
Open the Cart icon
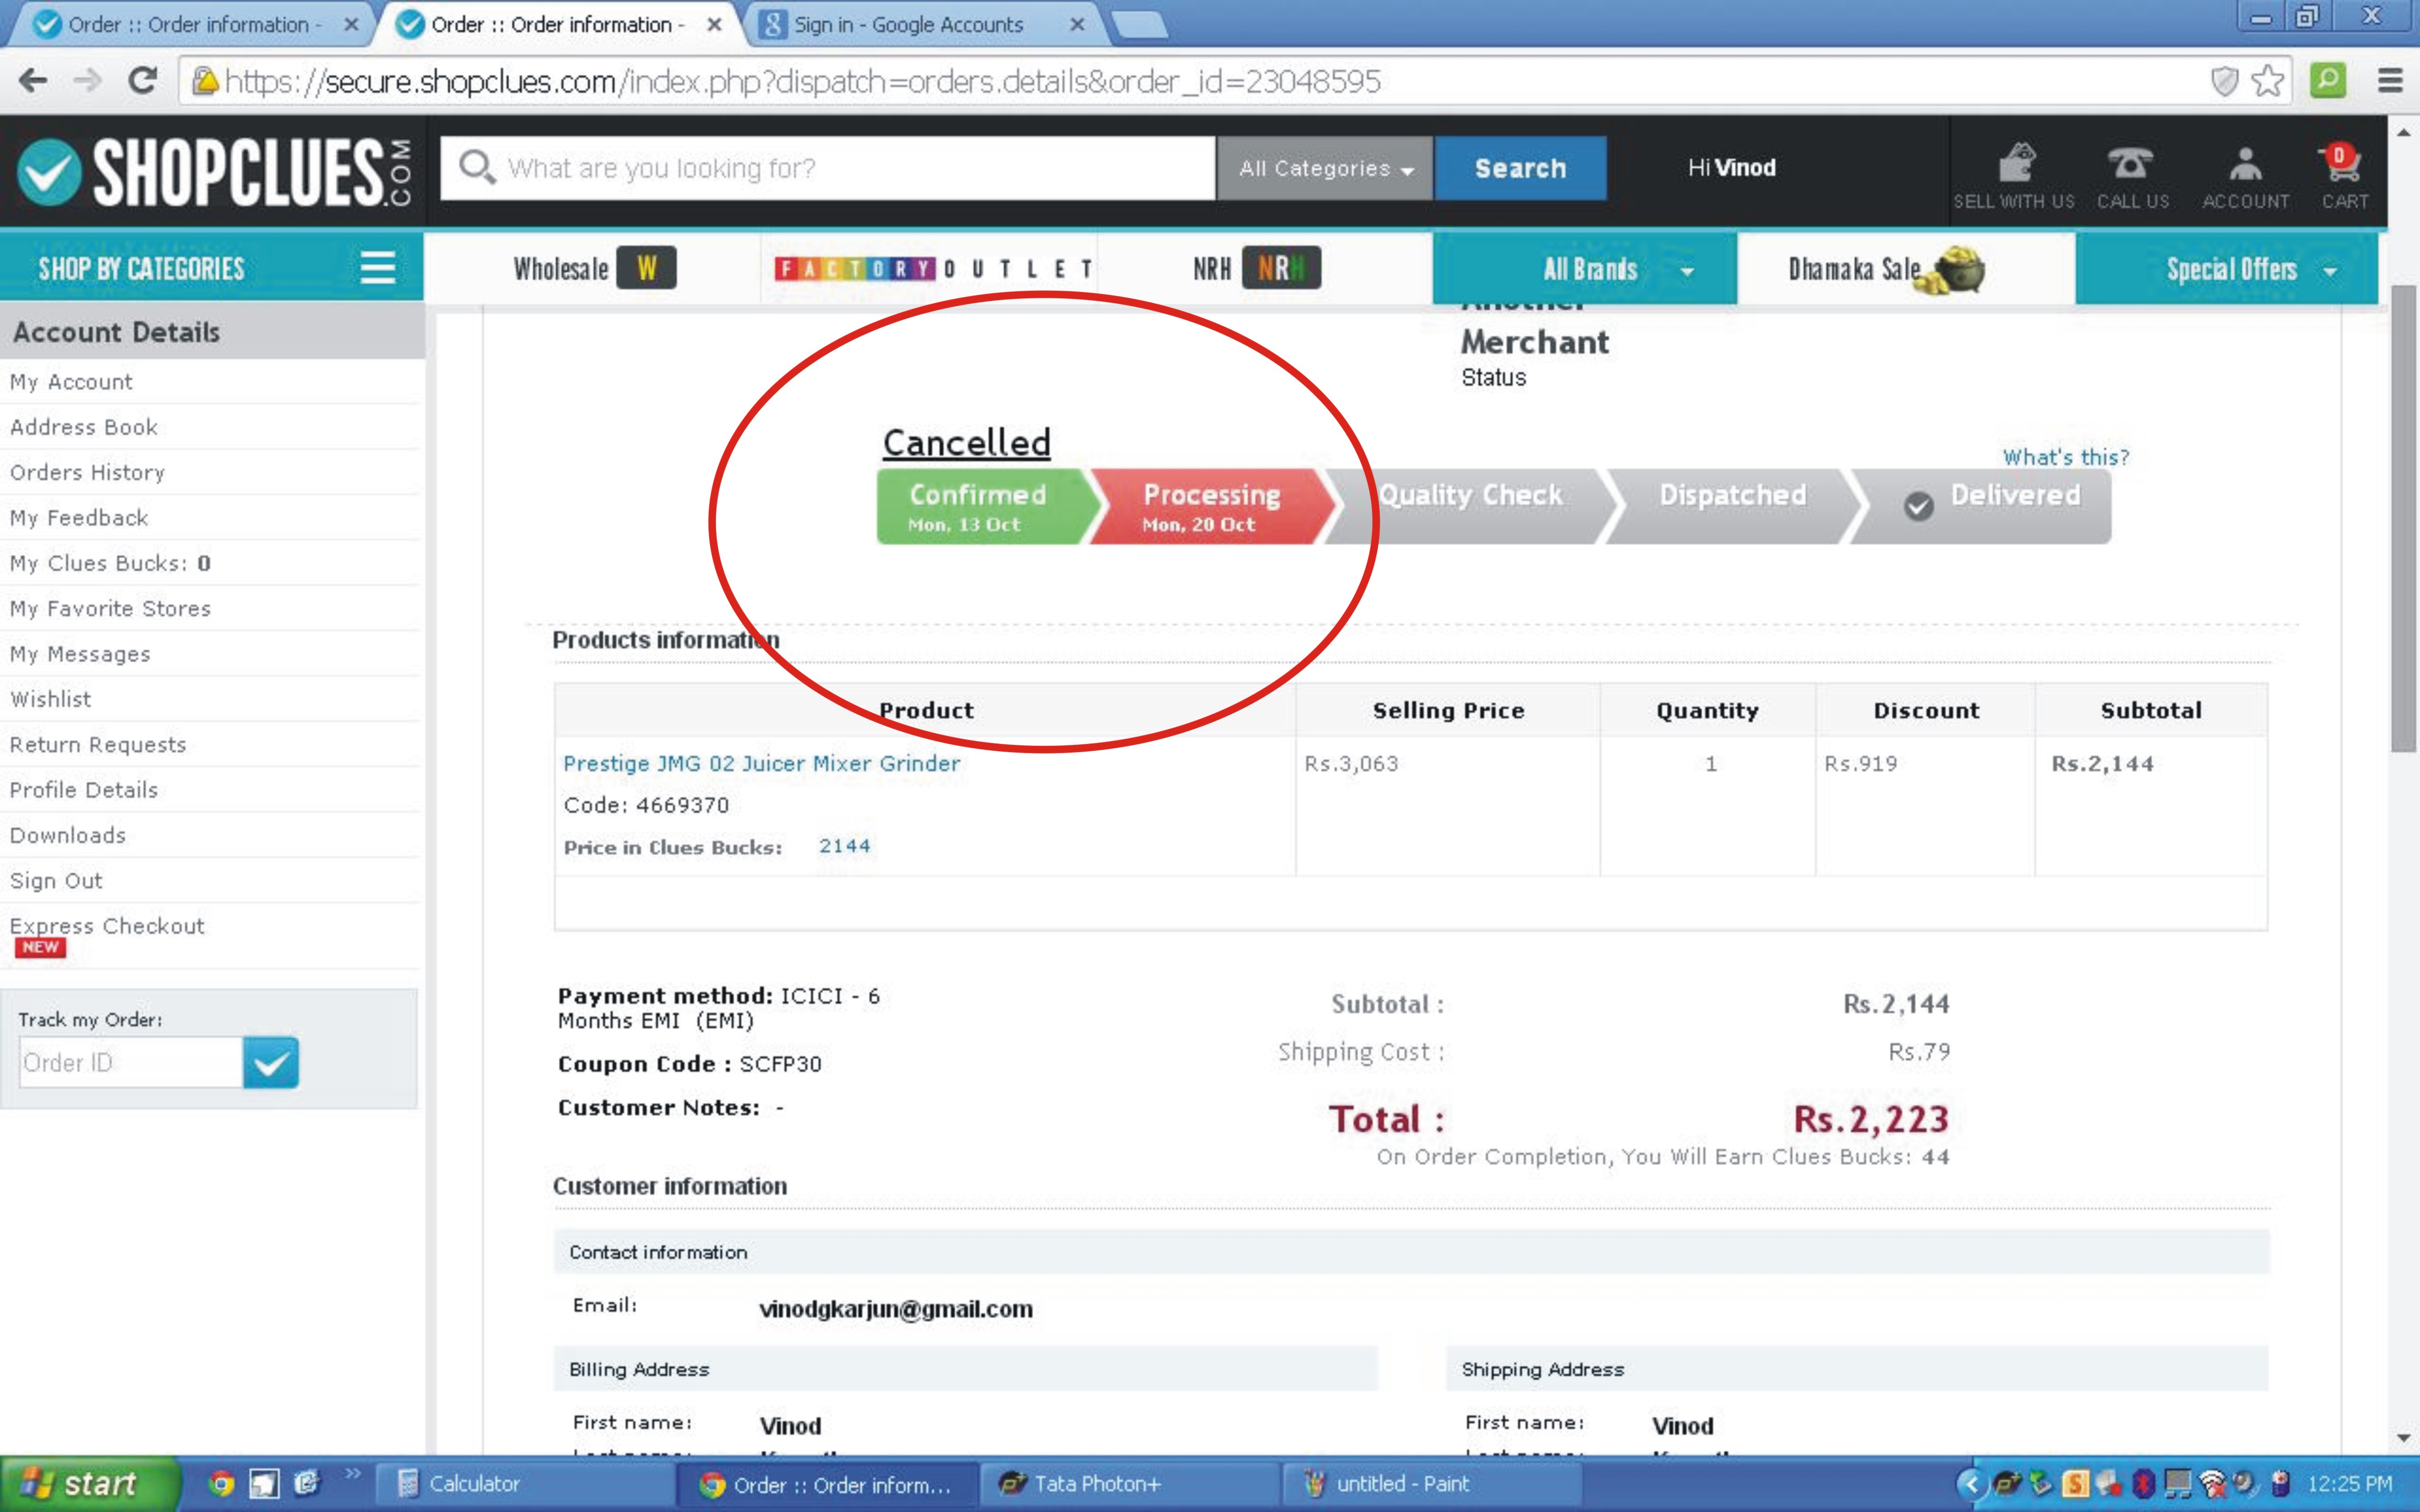coord(2343,176)
